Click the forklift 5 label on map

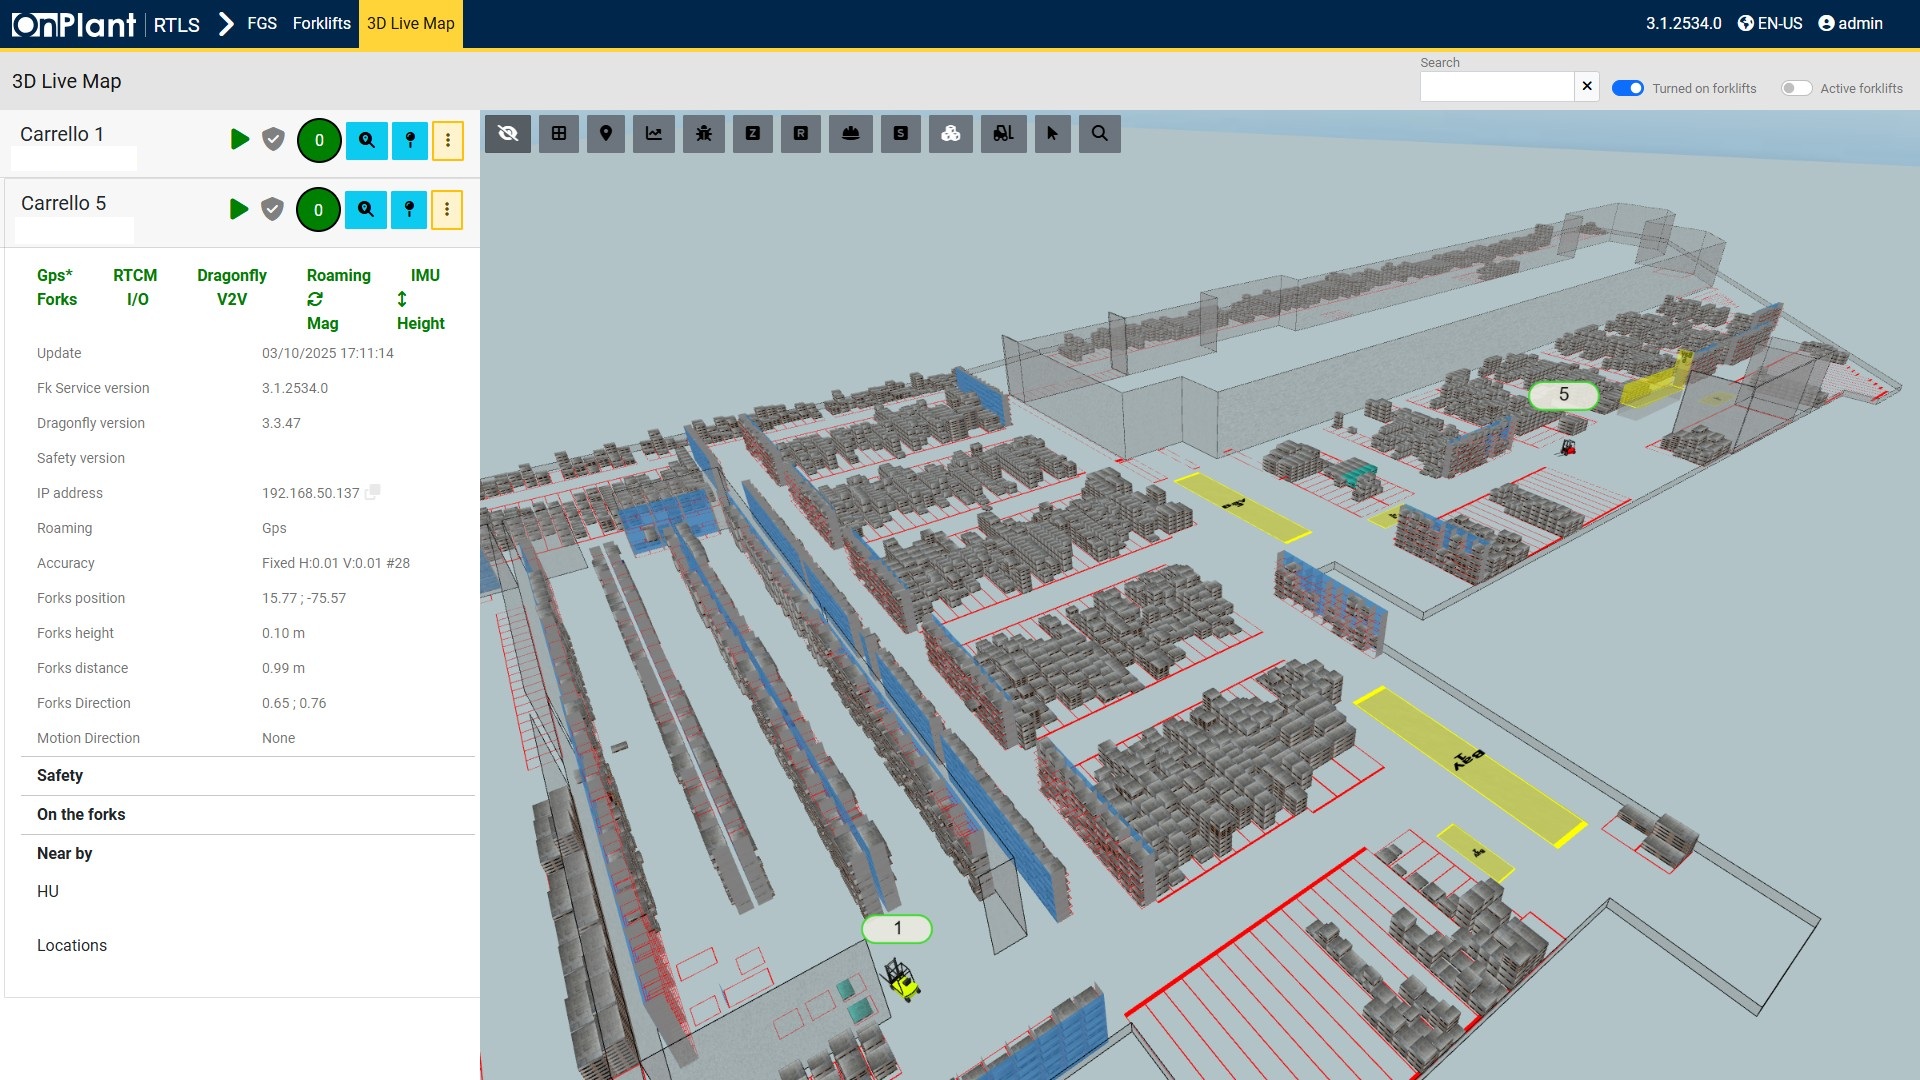tap(1563, 395)
